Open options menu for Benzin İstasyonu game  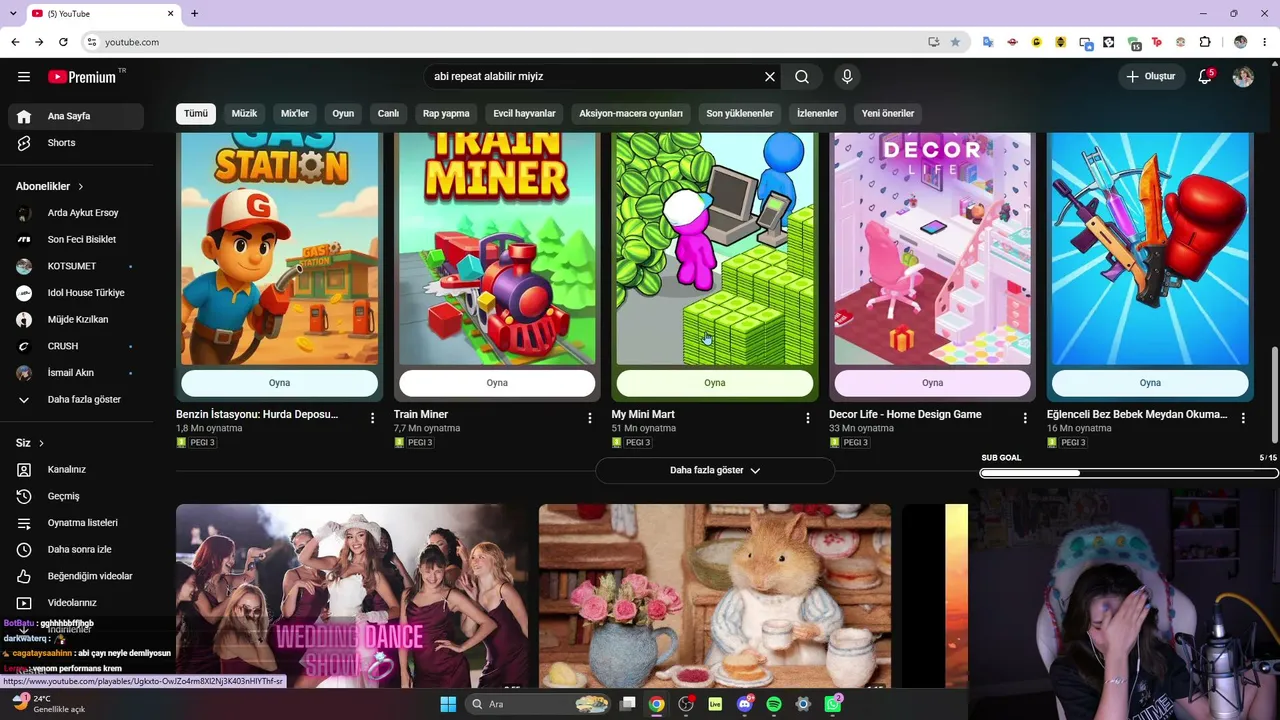point(372,418)
